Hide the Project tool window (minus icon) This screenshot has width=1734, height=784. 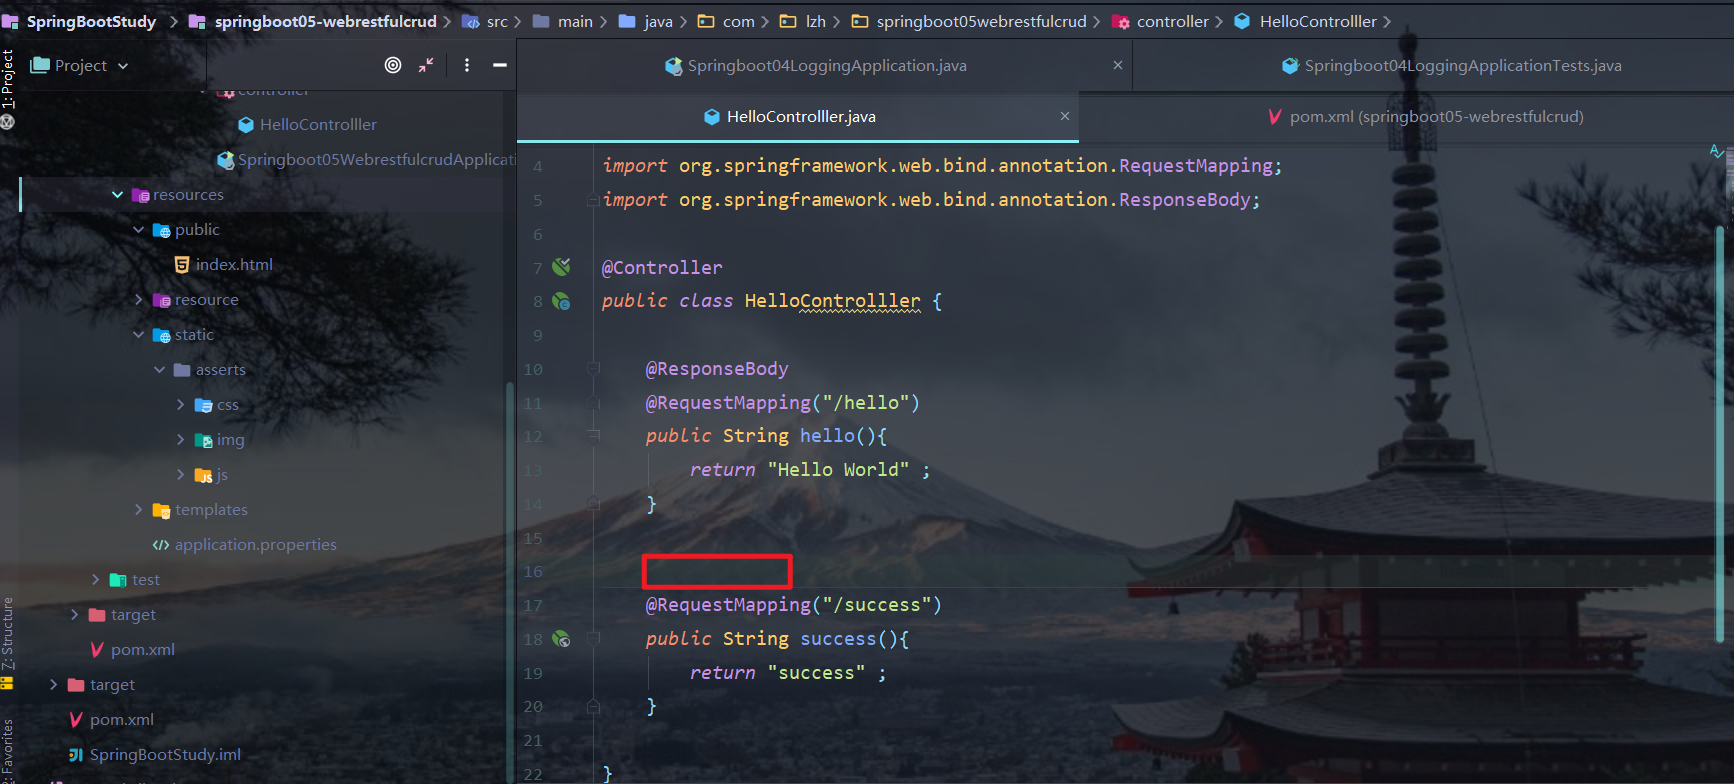tap(500, 65)
